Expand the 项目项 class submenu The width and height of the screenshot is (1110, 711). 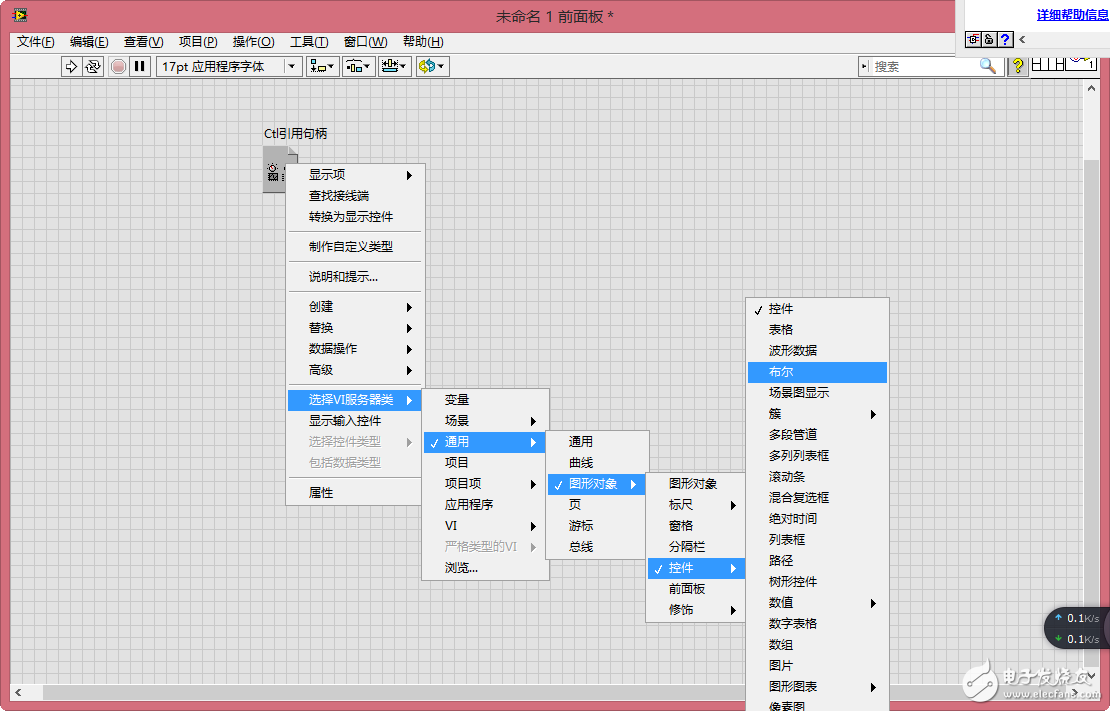[485, 484]
